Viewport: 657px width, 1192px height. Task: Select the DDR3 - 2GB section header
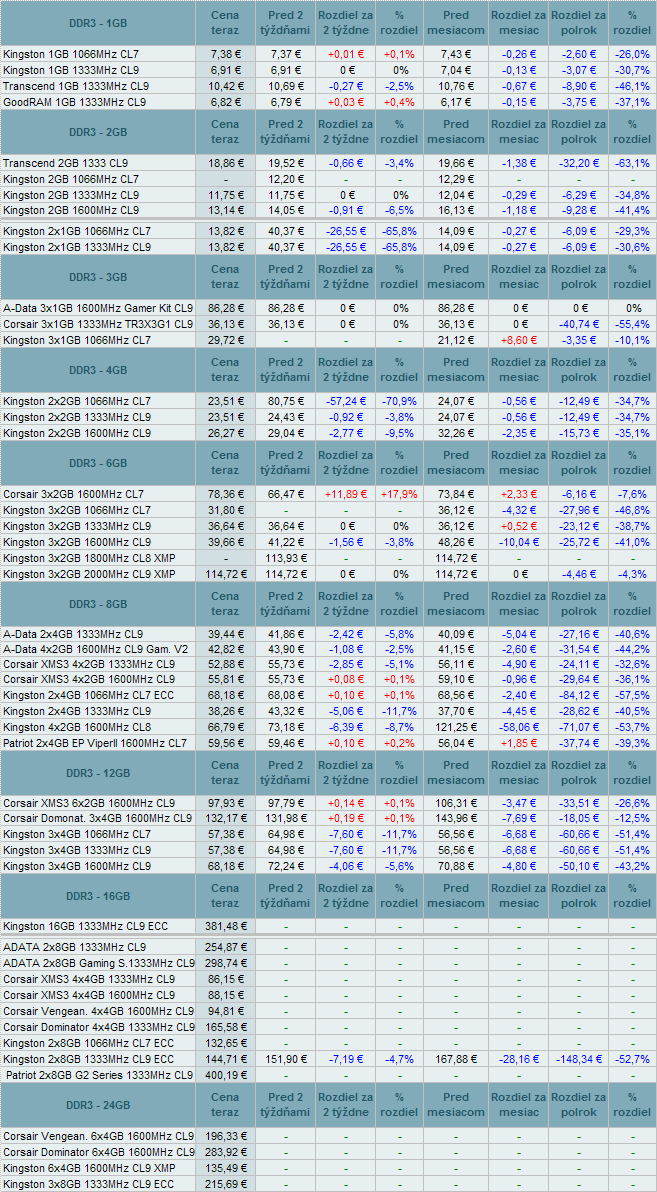pos(97,132)
